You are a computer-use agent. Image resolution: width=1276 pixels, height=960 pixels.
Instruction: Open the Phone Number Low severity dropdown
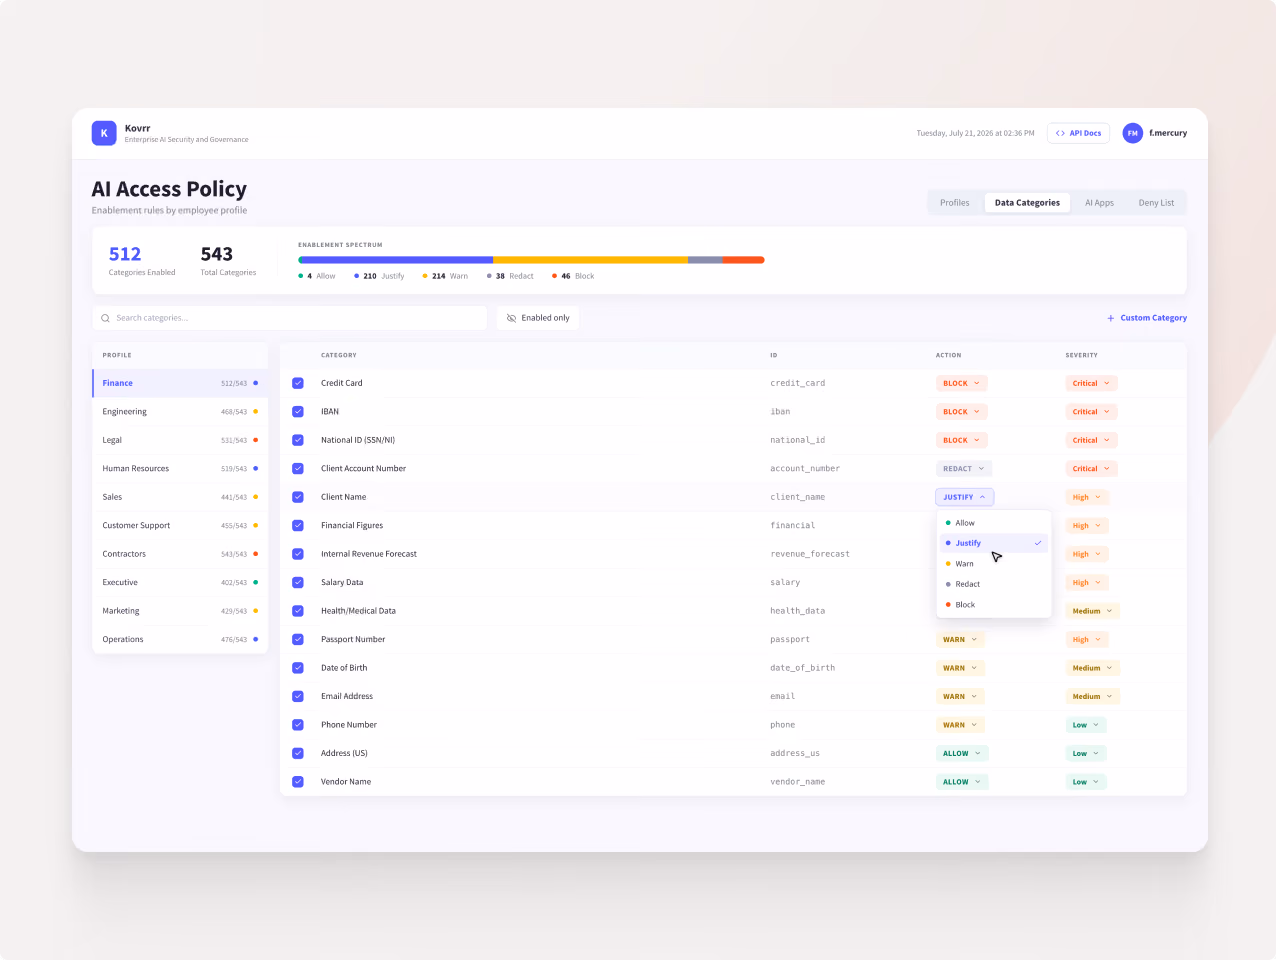[x=1086, y=725]
